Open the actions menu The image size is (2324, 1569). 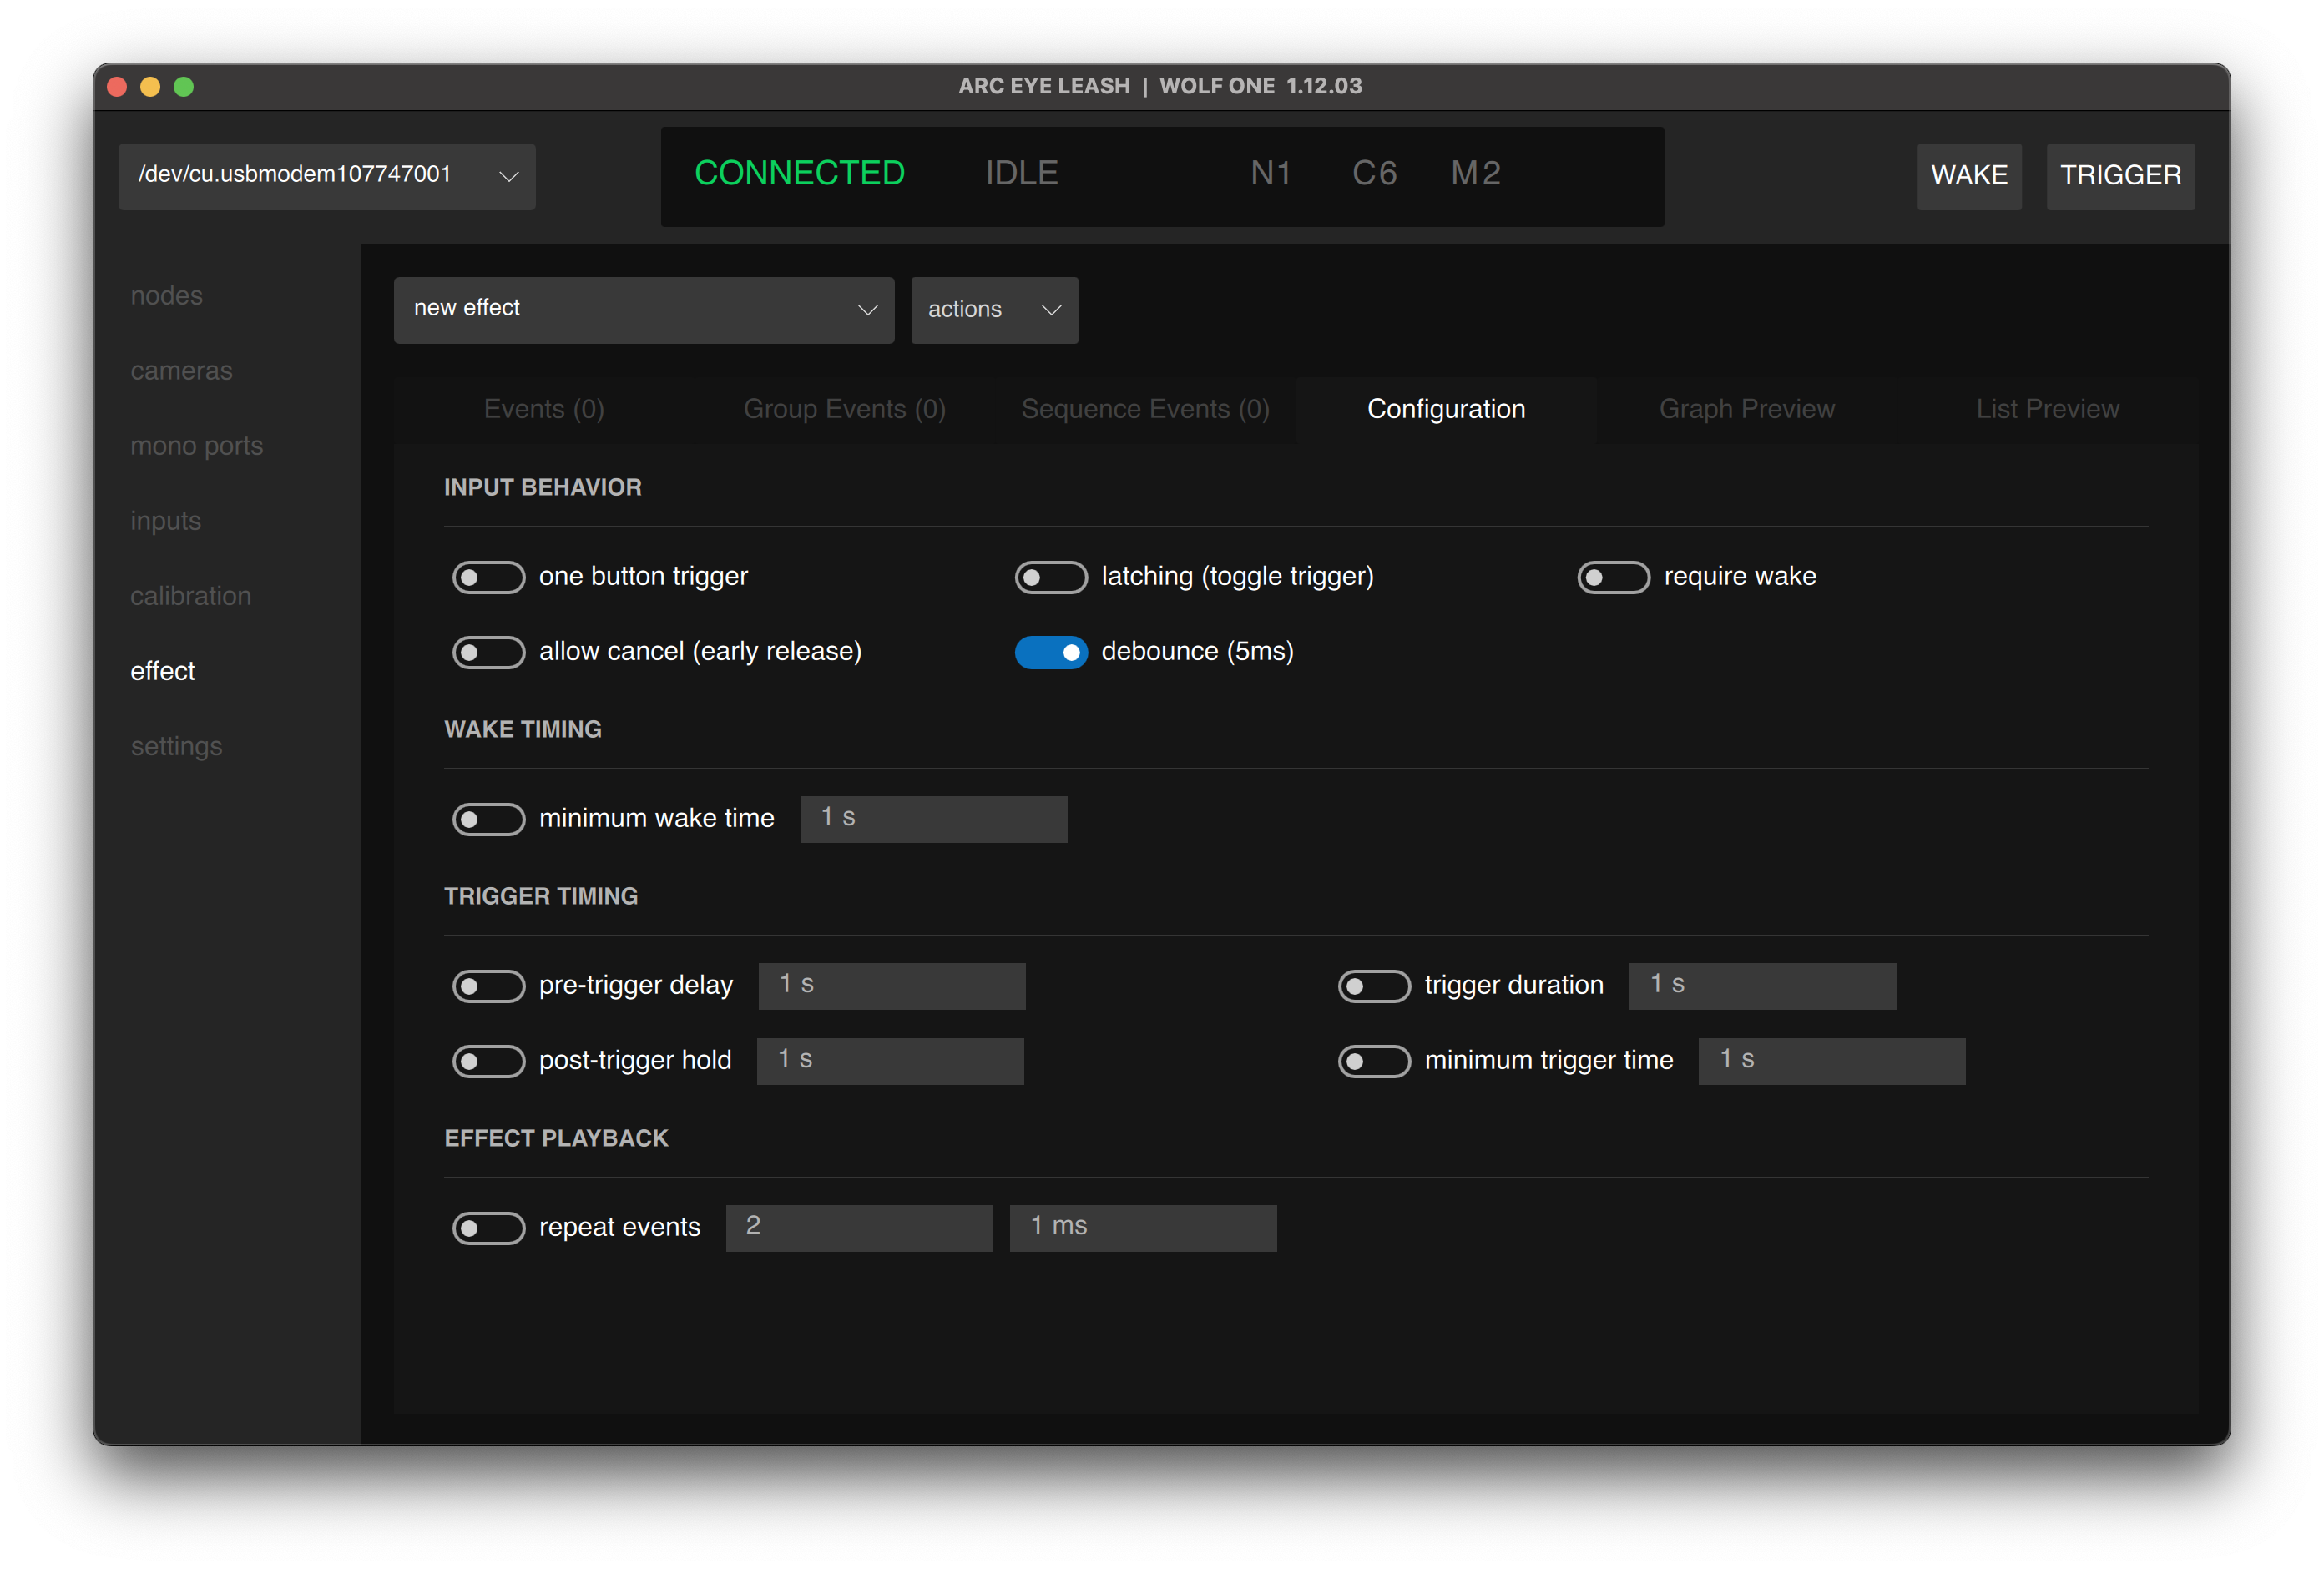click(994, 310)
